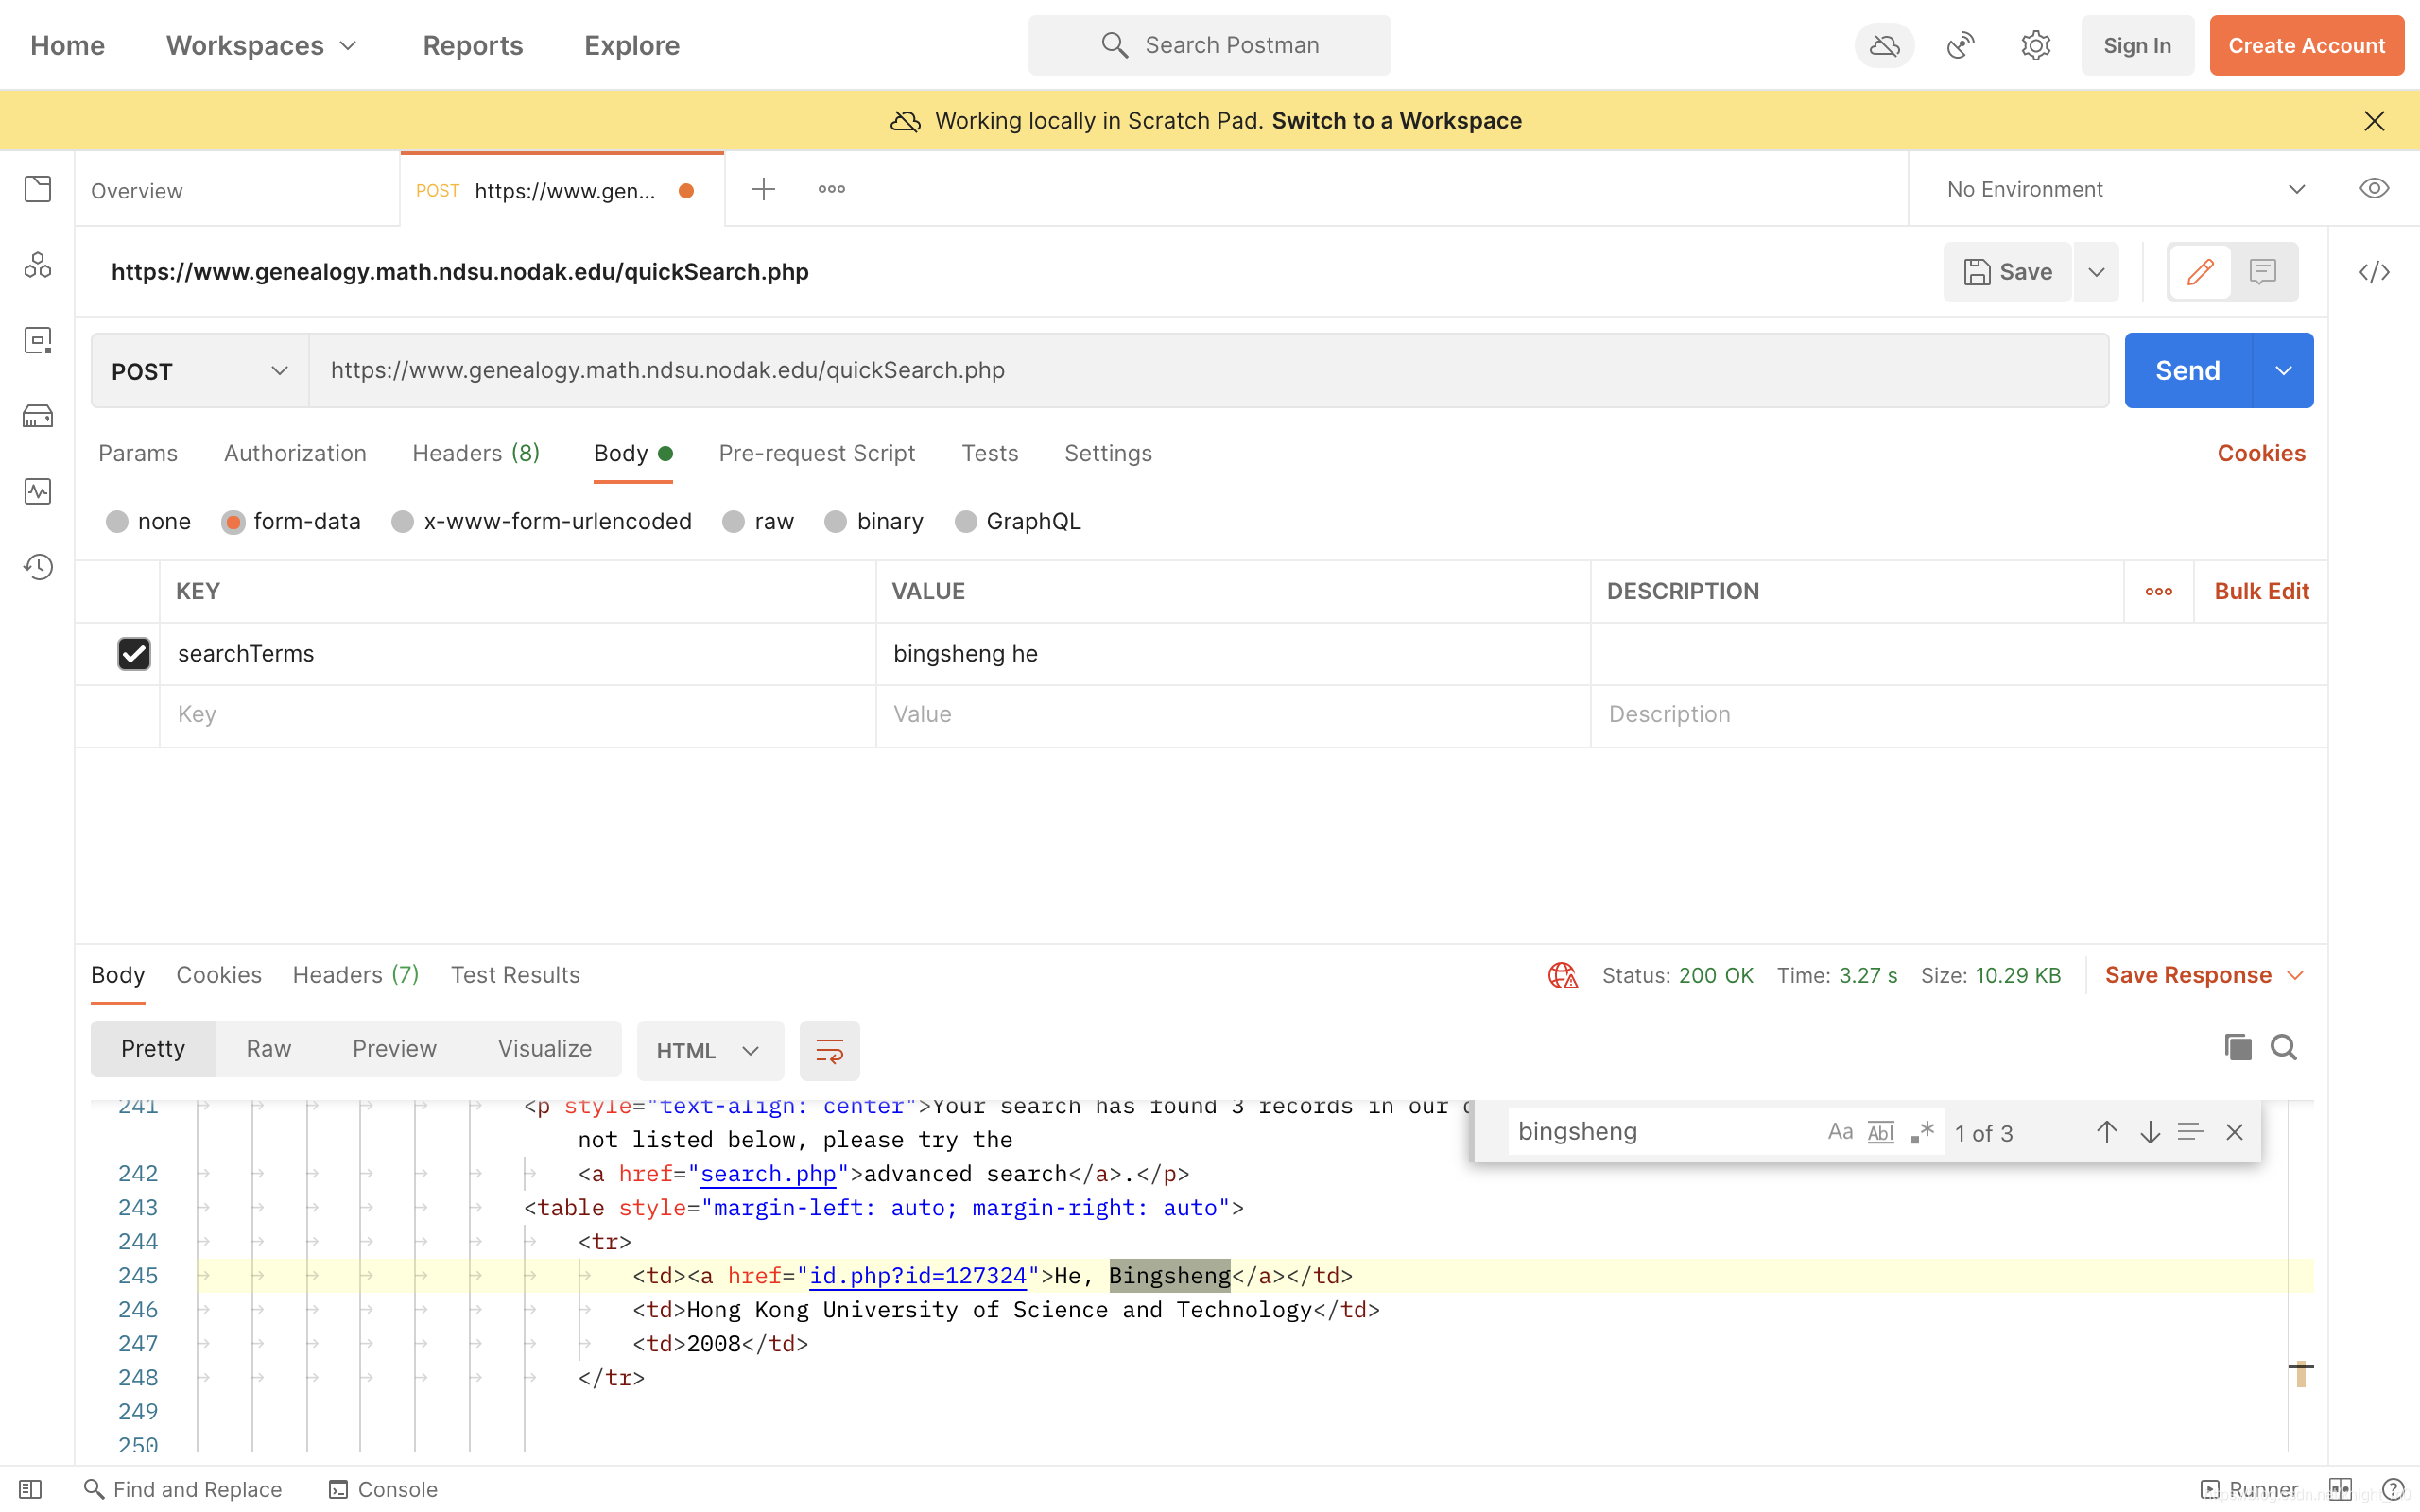Close the response search box
Viewport: 2420px width, 1512px height.
click(2235, 1132)
